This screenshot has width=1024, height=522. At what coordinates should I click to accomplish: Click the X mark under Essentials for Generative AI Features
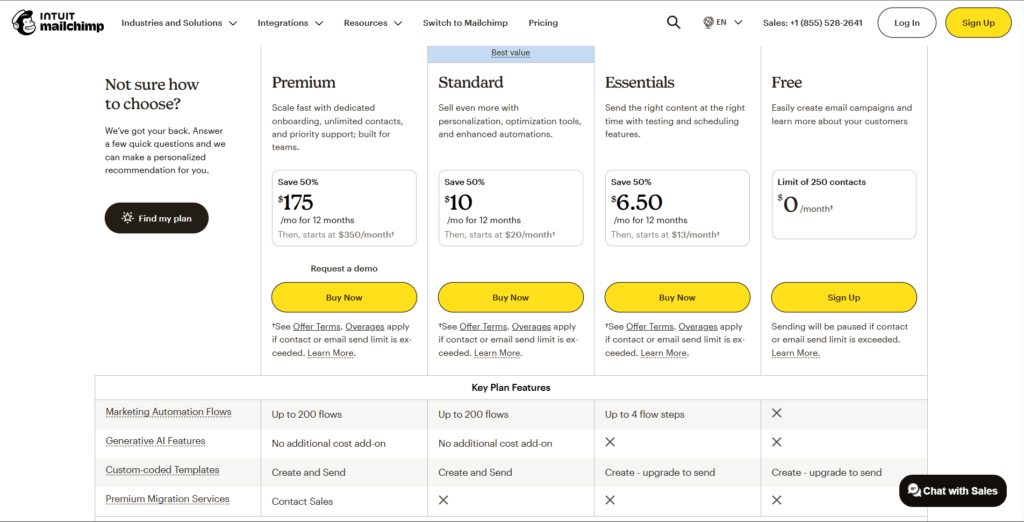(610, 442)
